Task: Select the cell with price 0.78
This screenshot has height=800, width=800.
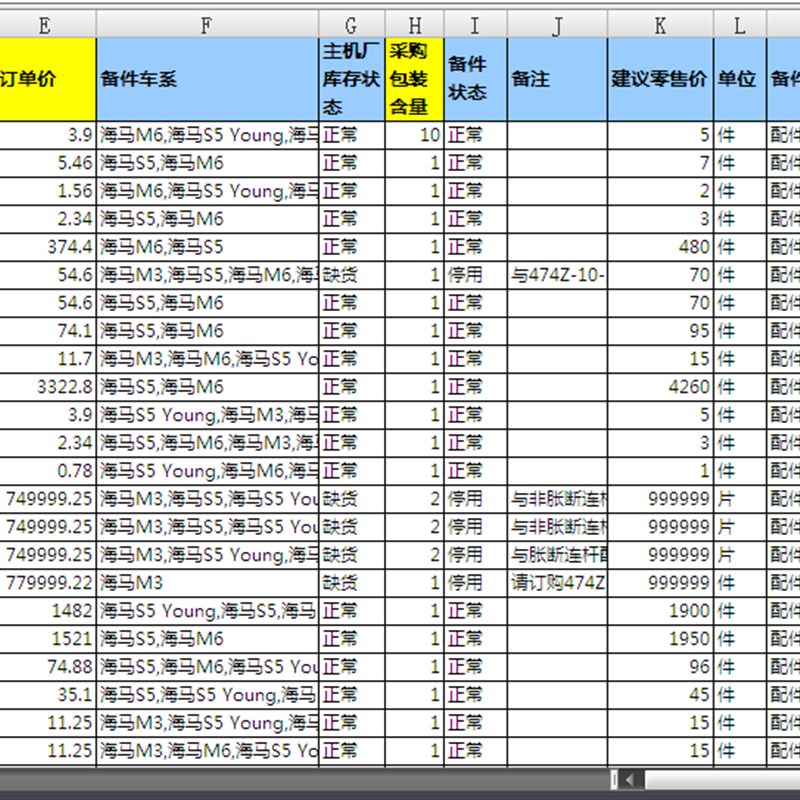Action: tap(47, 471)
